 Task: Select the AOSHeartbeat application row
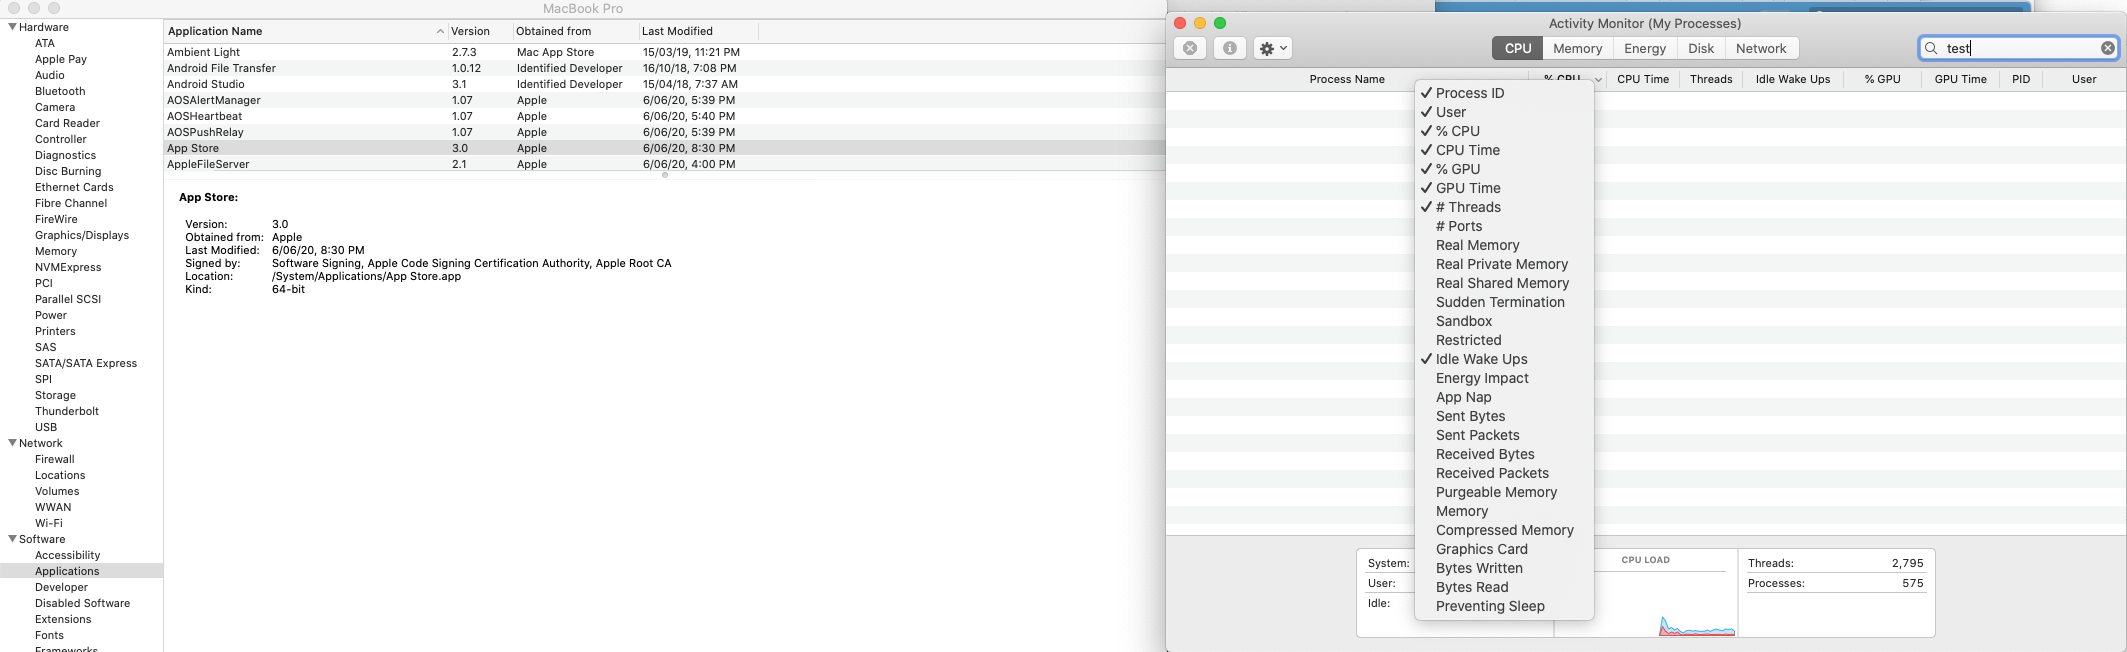[665, 116]
